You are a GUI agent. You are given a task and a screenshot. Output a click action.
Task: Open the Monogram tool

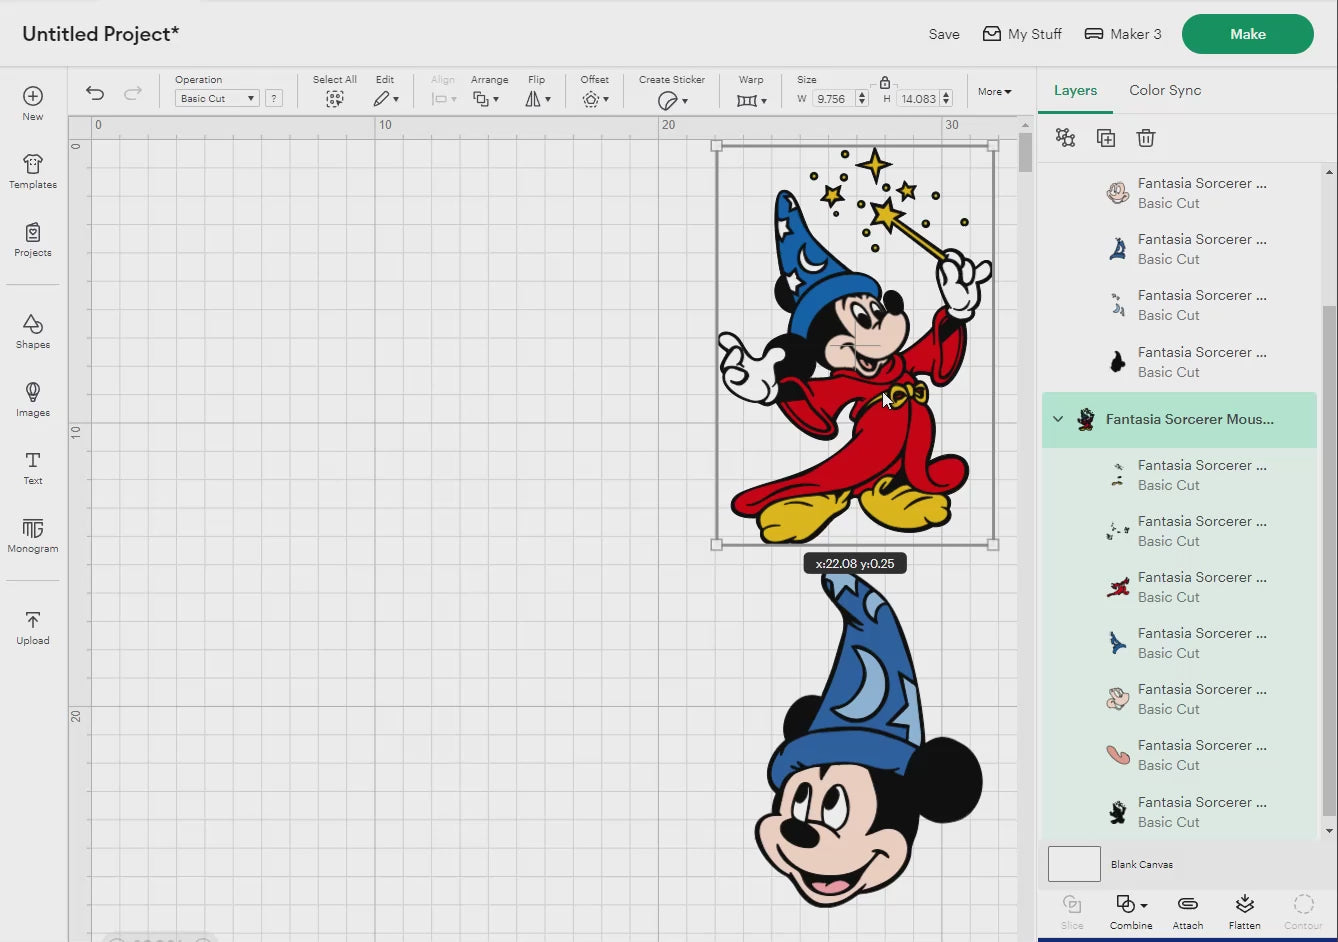[x=33, y=535]
